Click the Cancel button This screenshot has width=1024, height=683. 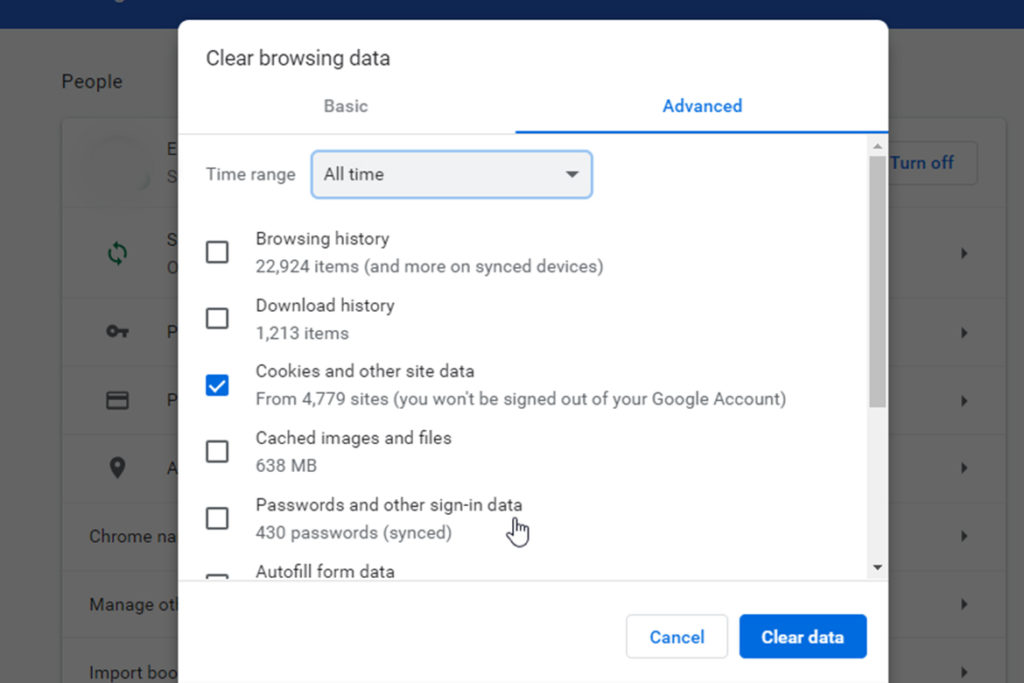[x=677, y=637]
